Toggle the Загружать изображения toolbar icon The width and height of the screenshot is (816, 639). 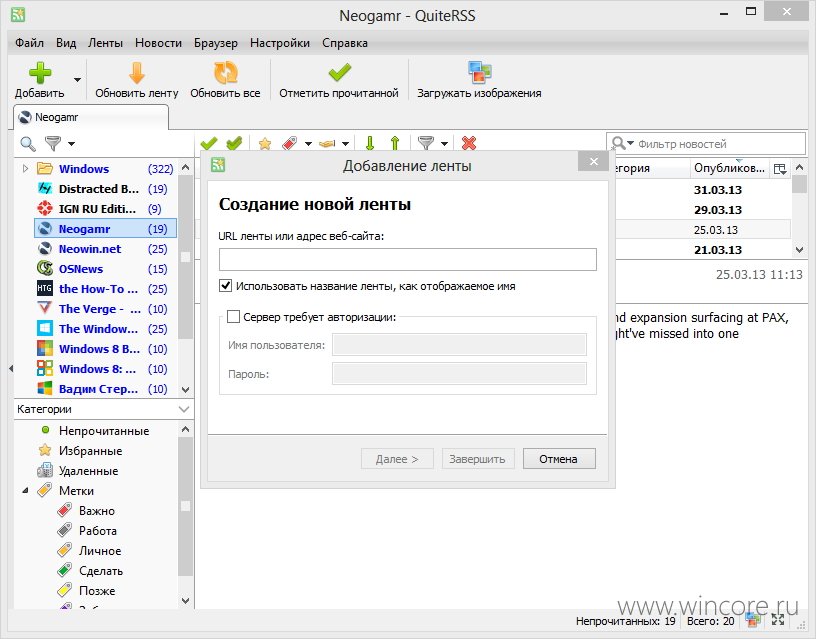pos(479,73)
